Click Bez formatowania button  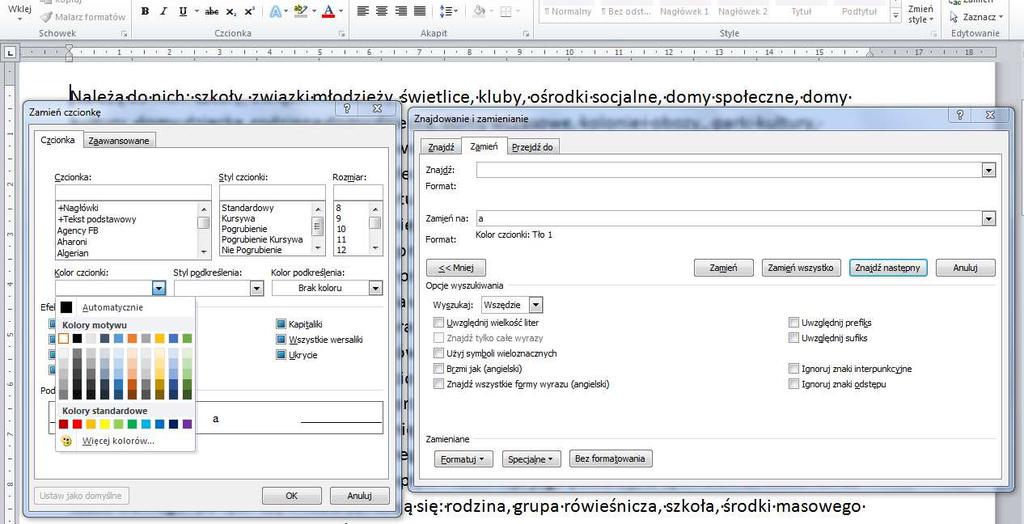click(x=611, y=459)
